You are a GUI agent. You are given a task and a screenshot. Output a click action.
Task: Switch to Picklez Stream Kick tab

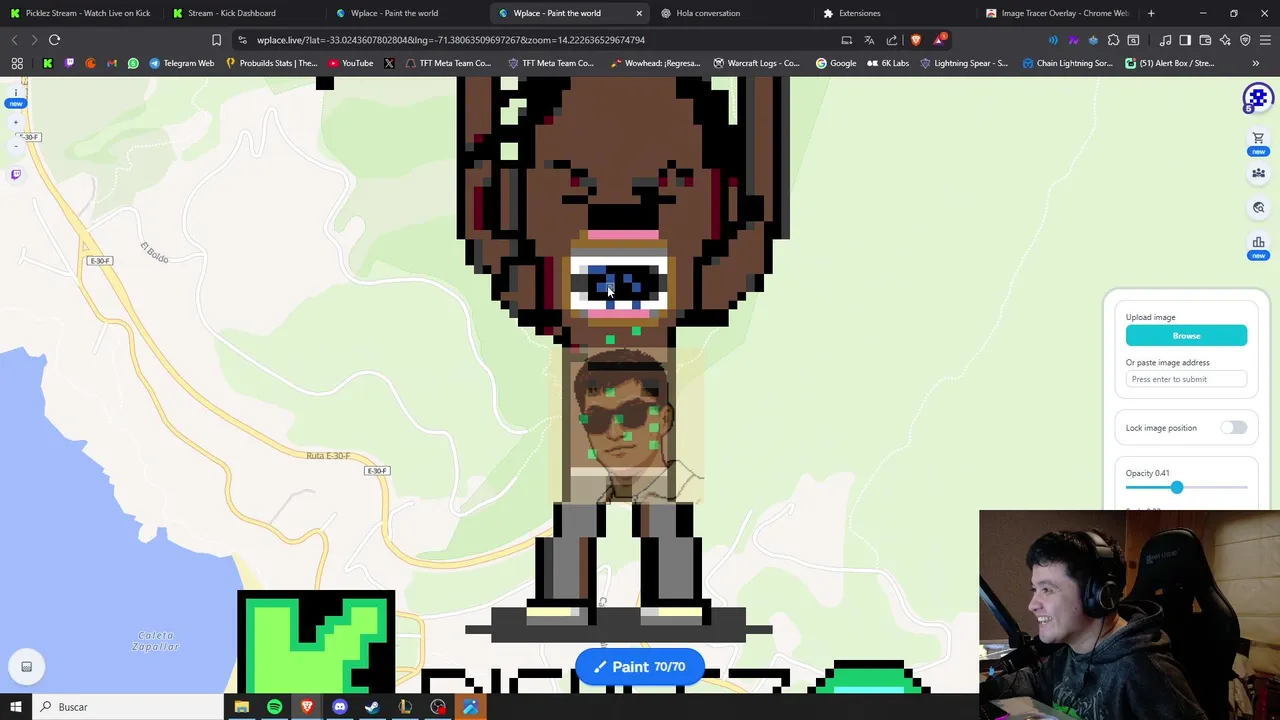click(82, 13)
